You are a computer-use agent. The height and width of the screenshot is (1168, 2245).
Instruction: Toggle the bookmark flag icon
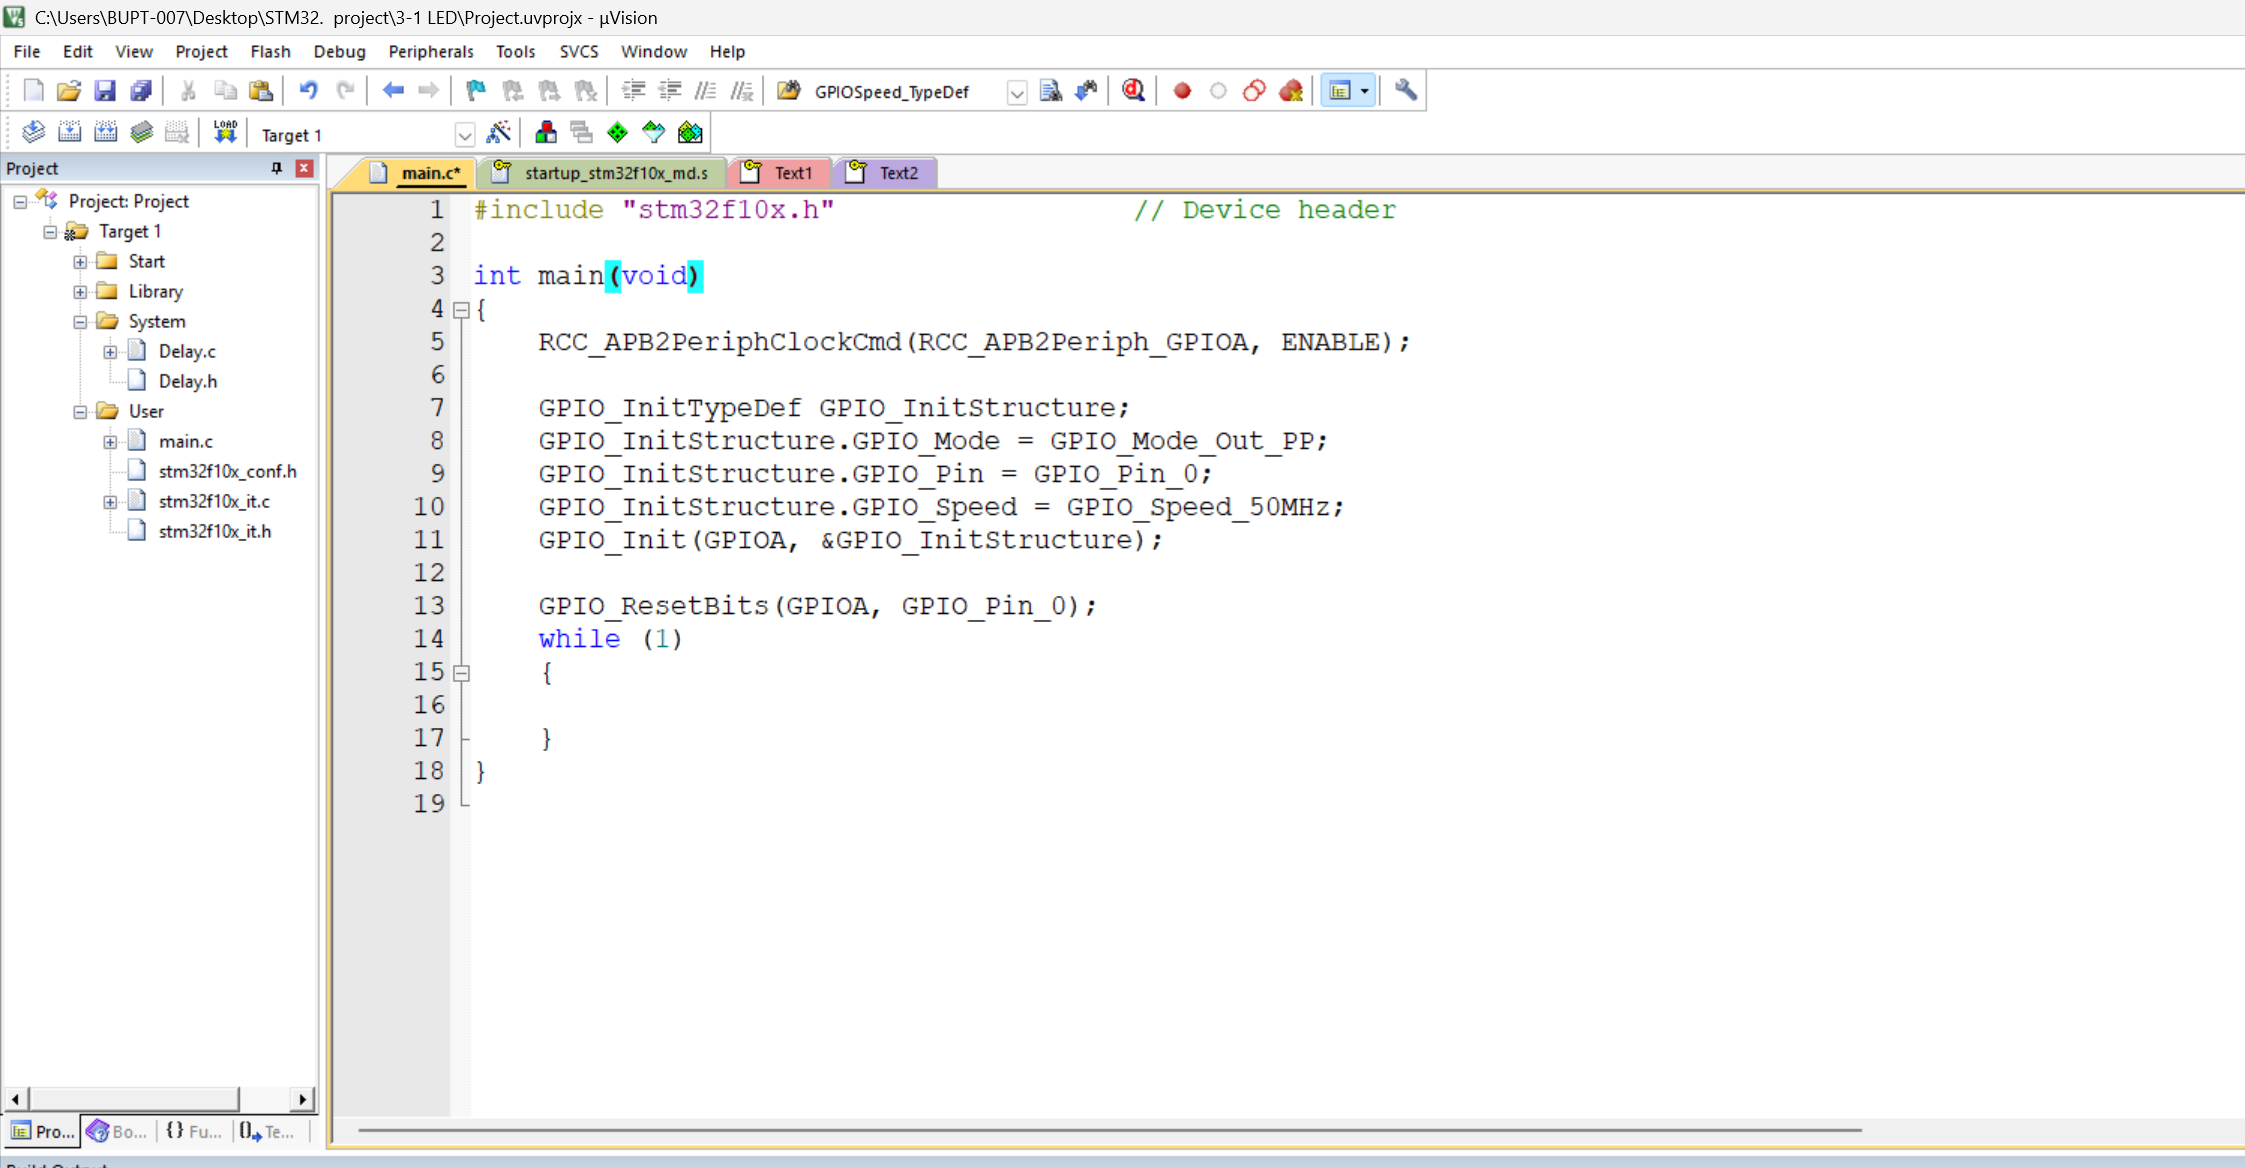tap(476, 91)
